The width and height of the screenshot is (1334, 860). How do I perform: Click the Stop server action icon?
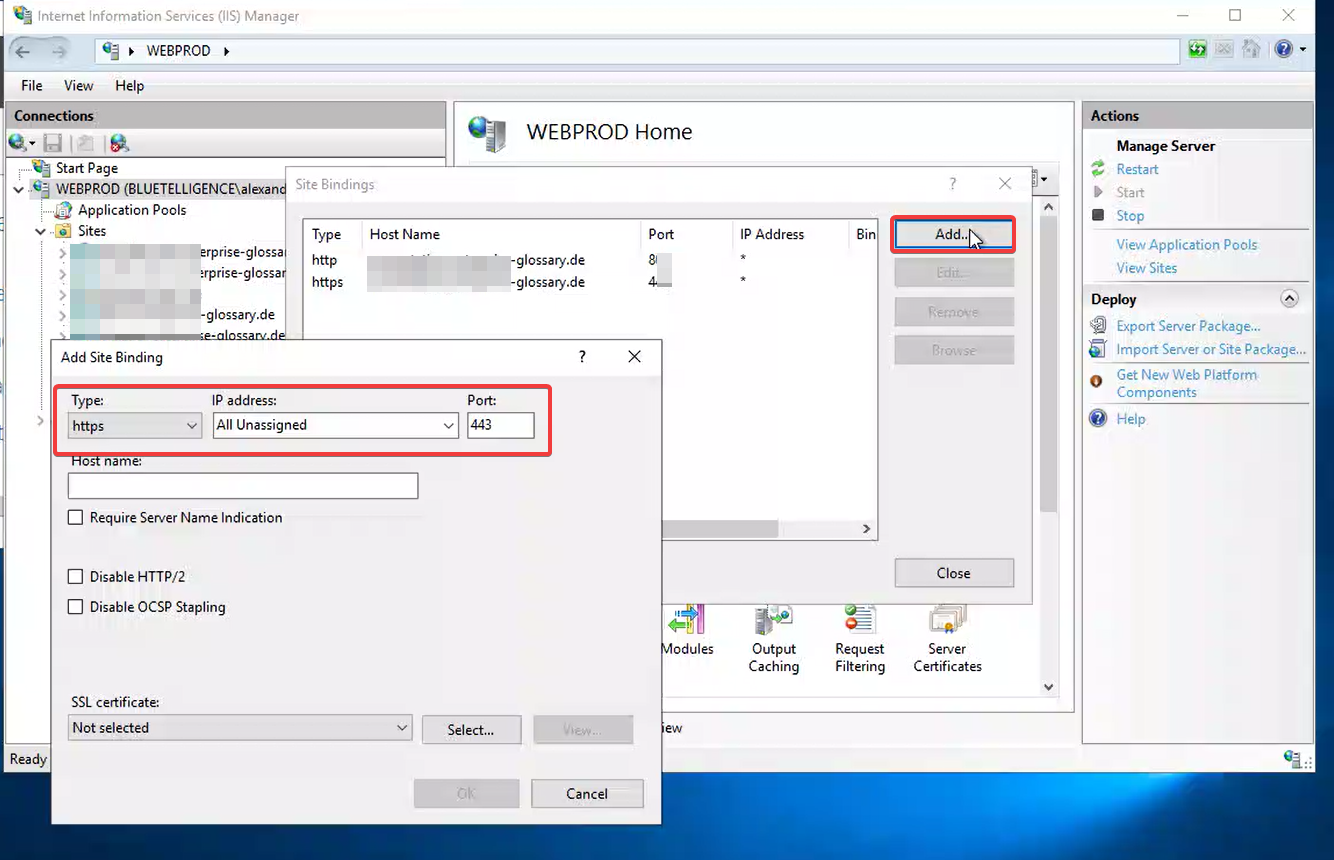click(1098, 215)
